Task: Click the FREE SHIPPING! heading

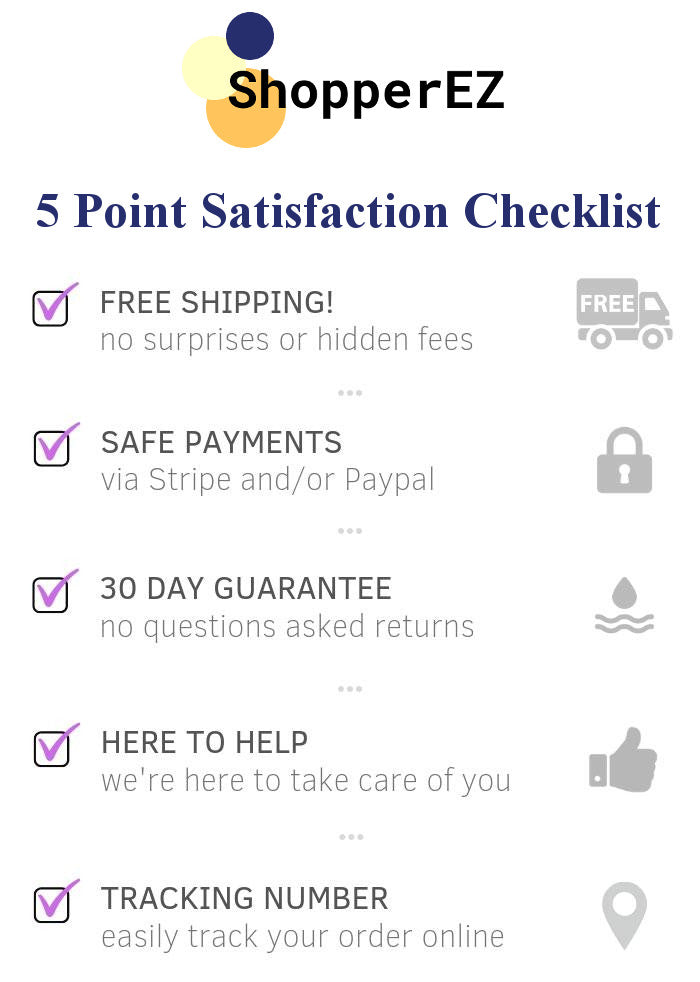Action: click(x=217, y=302)
